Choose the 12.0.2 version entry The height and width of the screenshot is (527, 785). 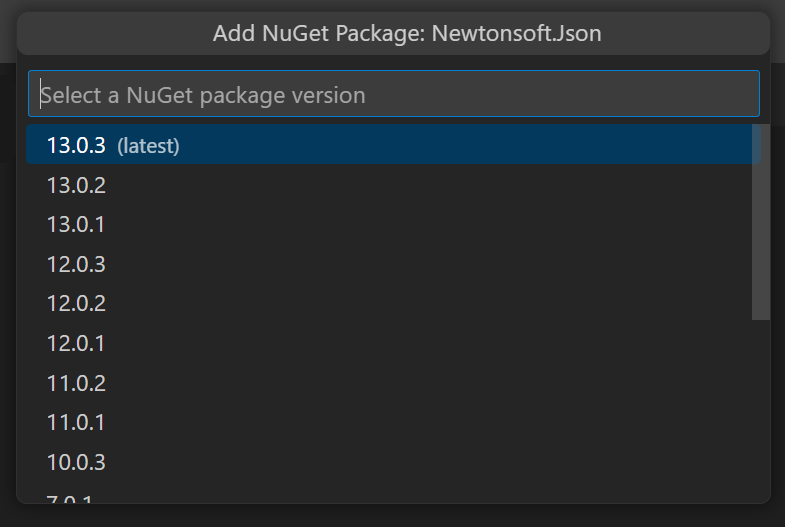[76, 303]
